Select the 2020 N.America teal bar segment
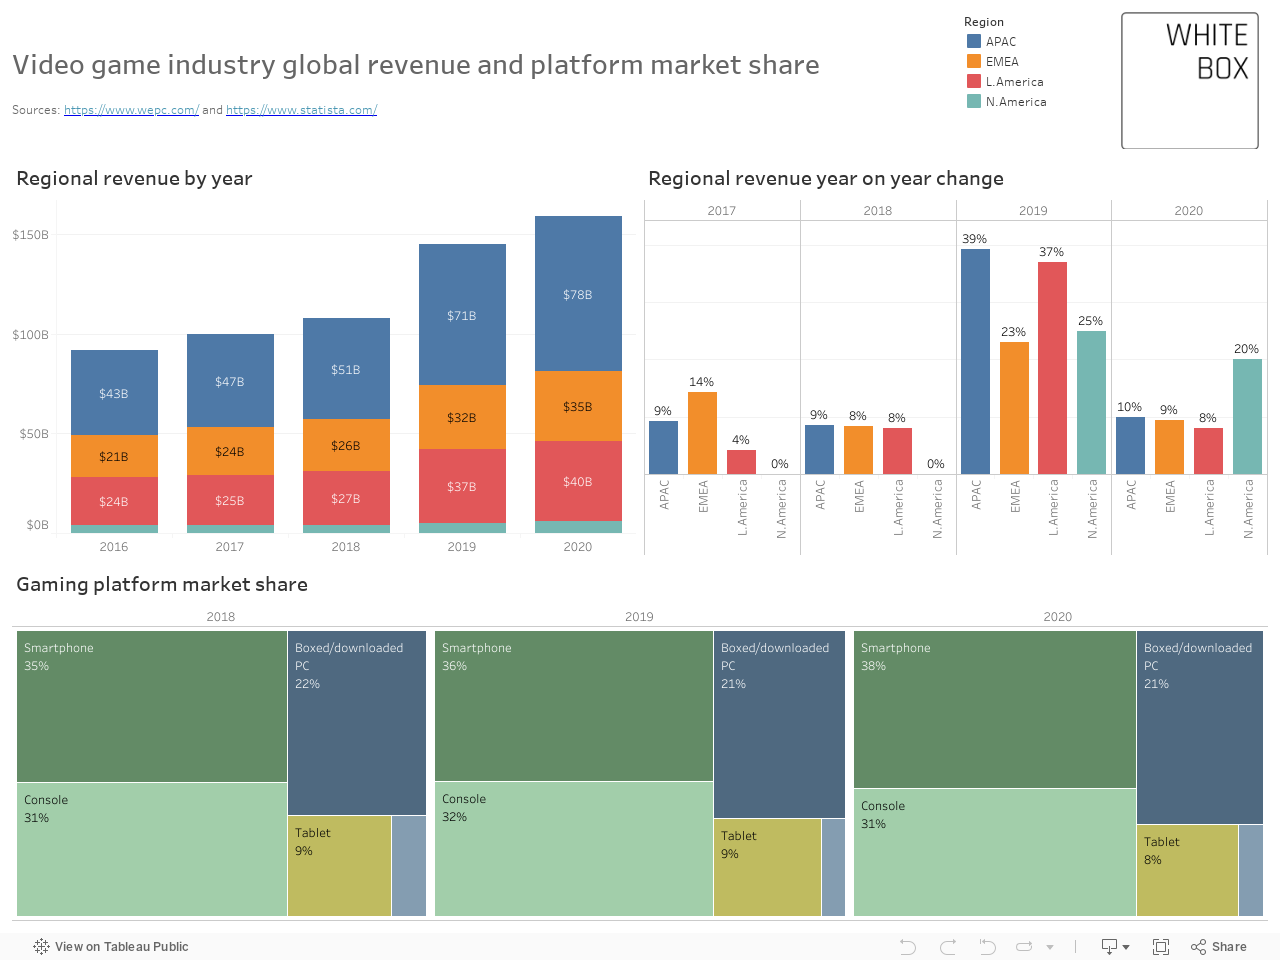 click(578, 527)
